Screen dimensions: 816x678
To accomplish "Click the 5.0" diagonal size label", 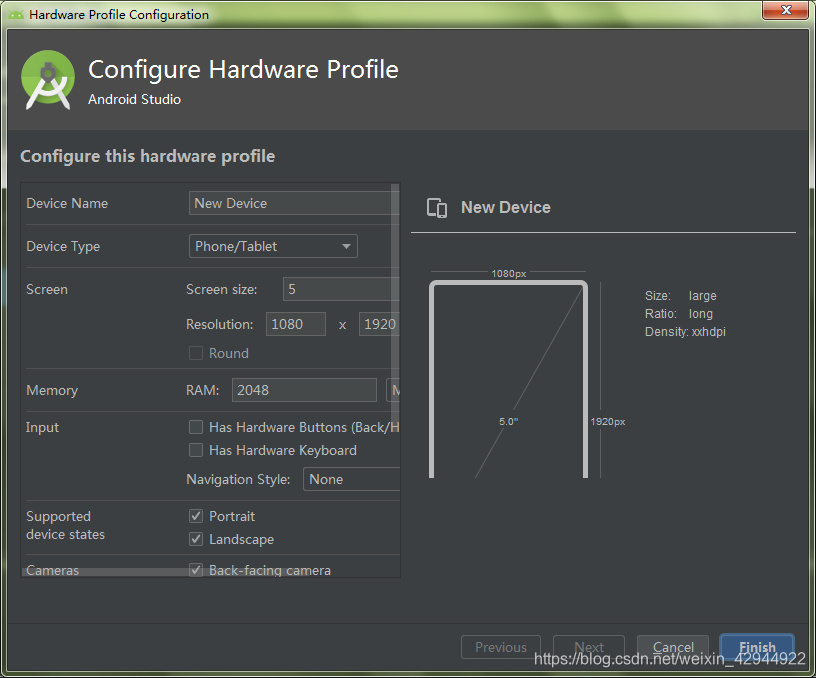I will tap(508, 421).
